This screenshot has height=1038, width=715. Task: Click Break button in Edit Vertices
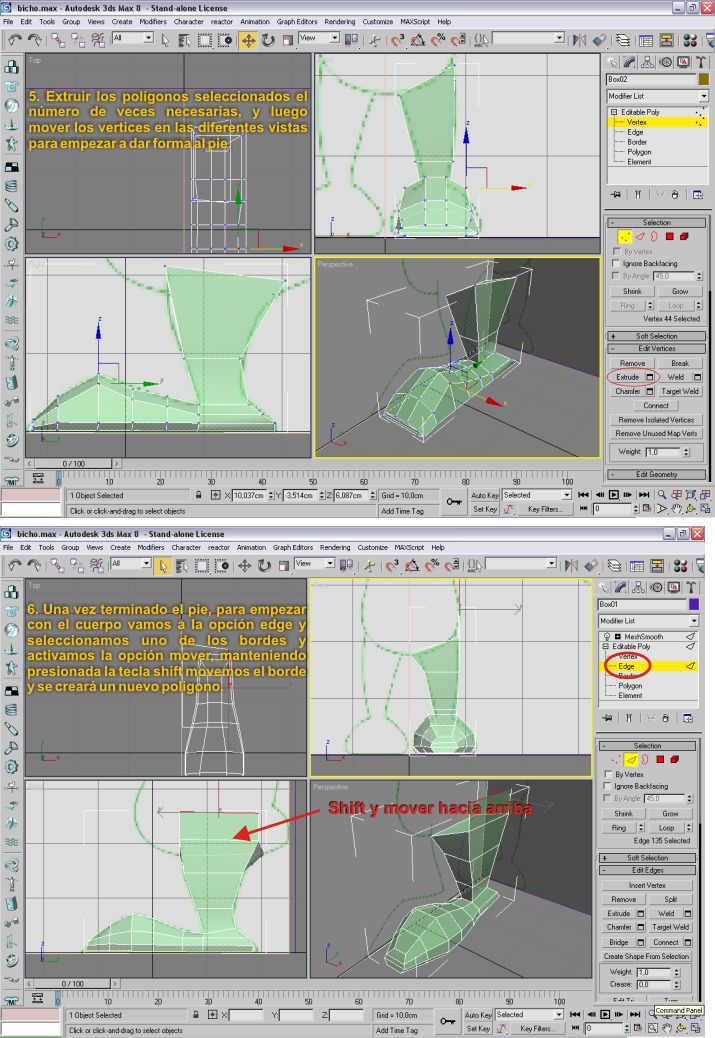(x=680, y=363)
